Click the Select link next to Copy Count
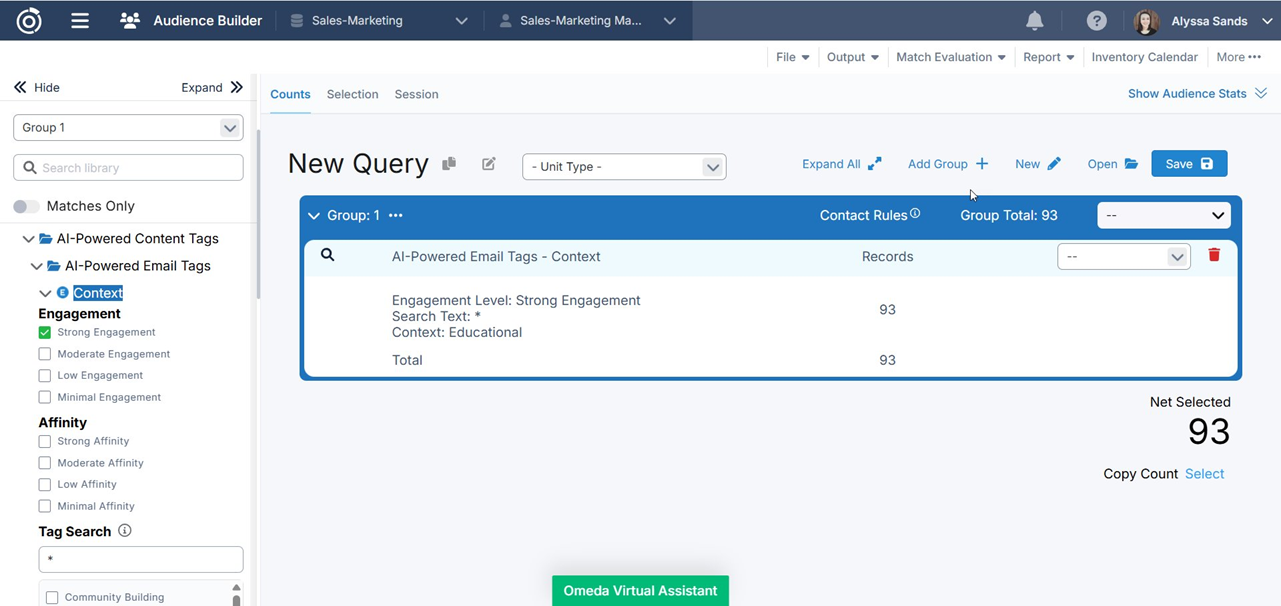Image resolution: width=1281 pixels, height=606 pixels. (x=1204, y=474)
